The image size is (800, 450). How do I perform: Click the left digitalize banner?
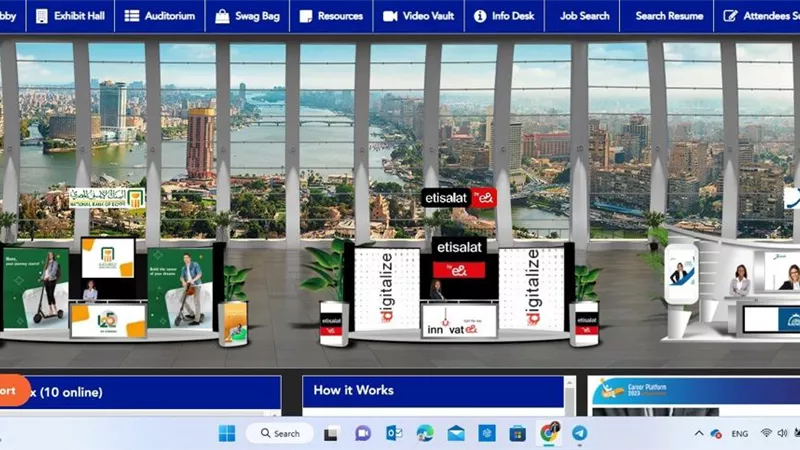(x=387, y=289)
